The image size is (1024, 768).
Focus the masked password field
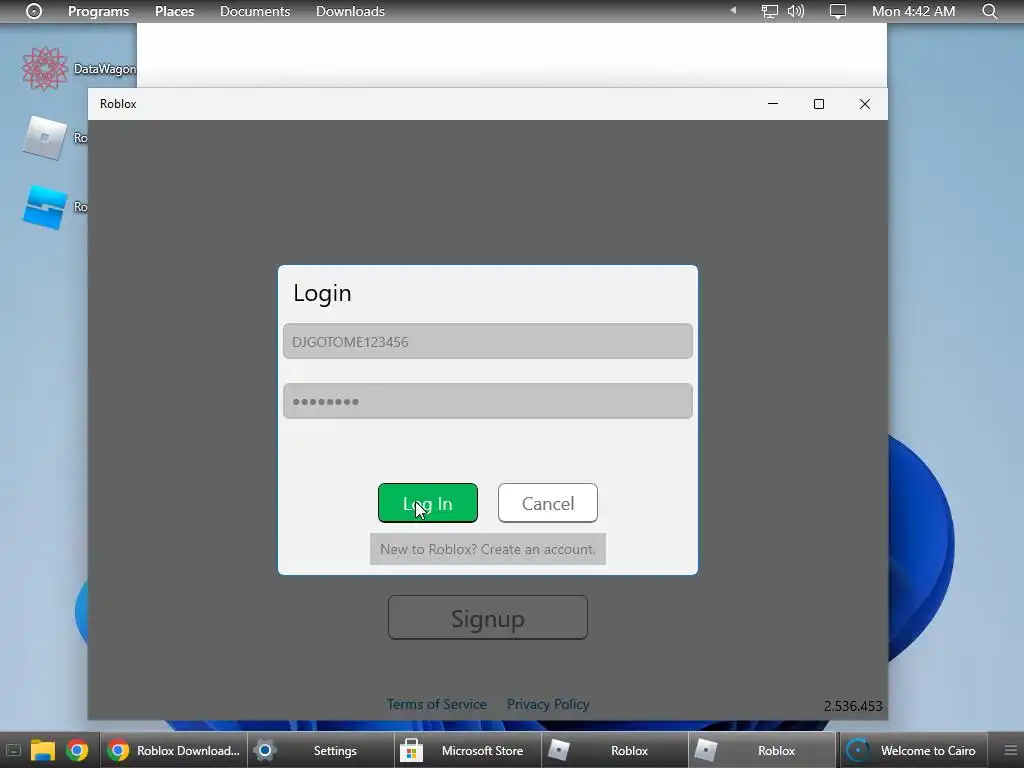pyautogui.click(x=488, y=401)
